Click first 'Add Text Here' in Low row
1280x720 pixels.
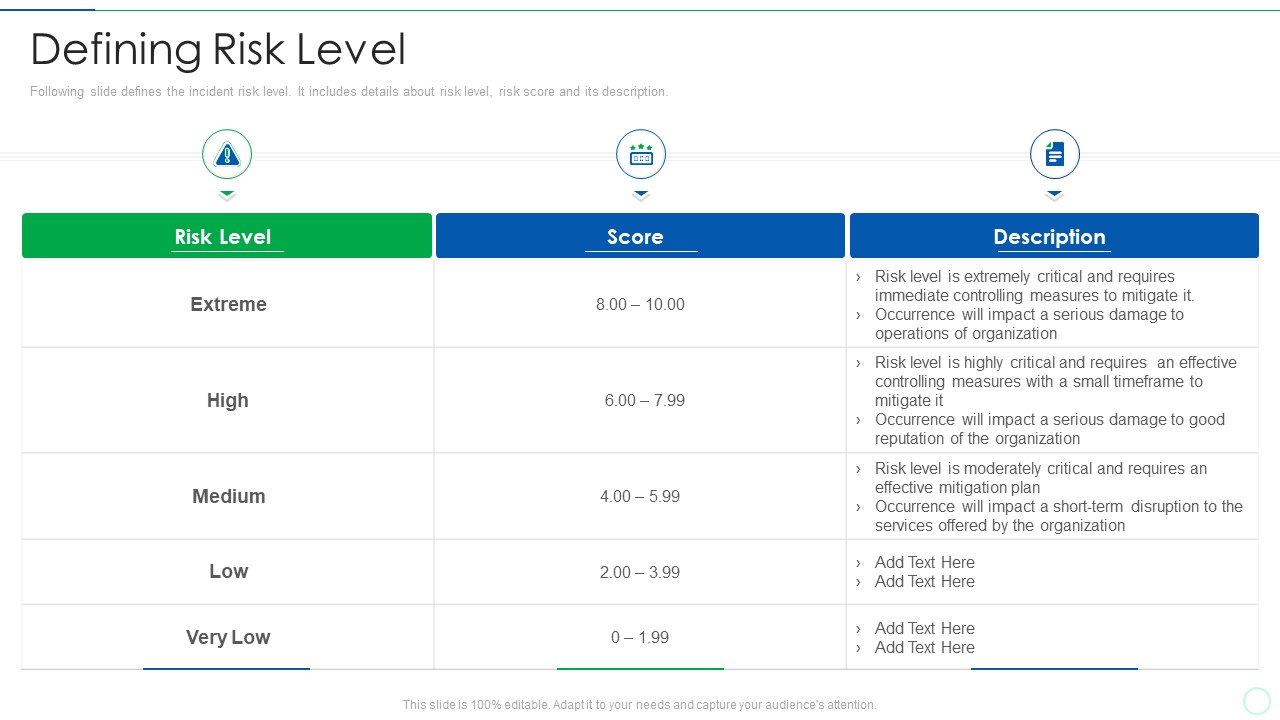click(x=924, y=562)
